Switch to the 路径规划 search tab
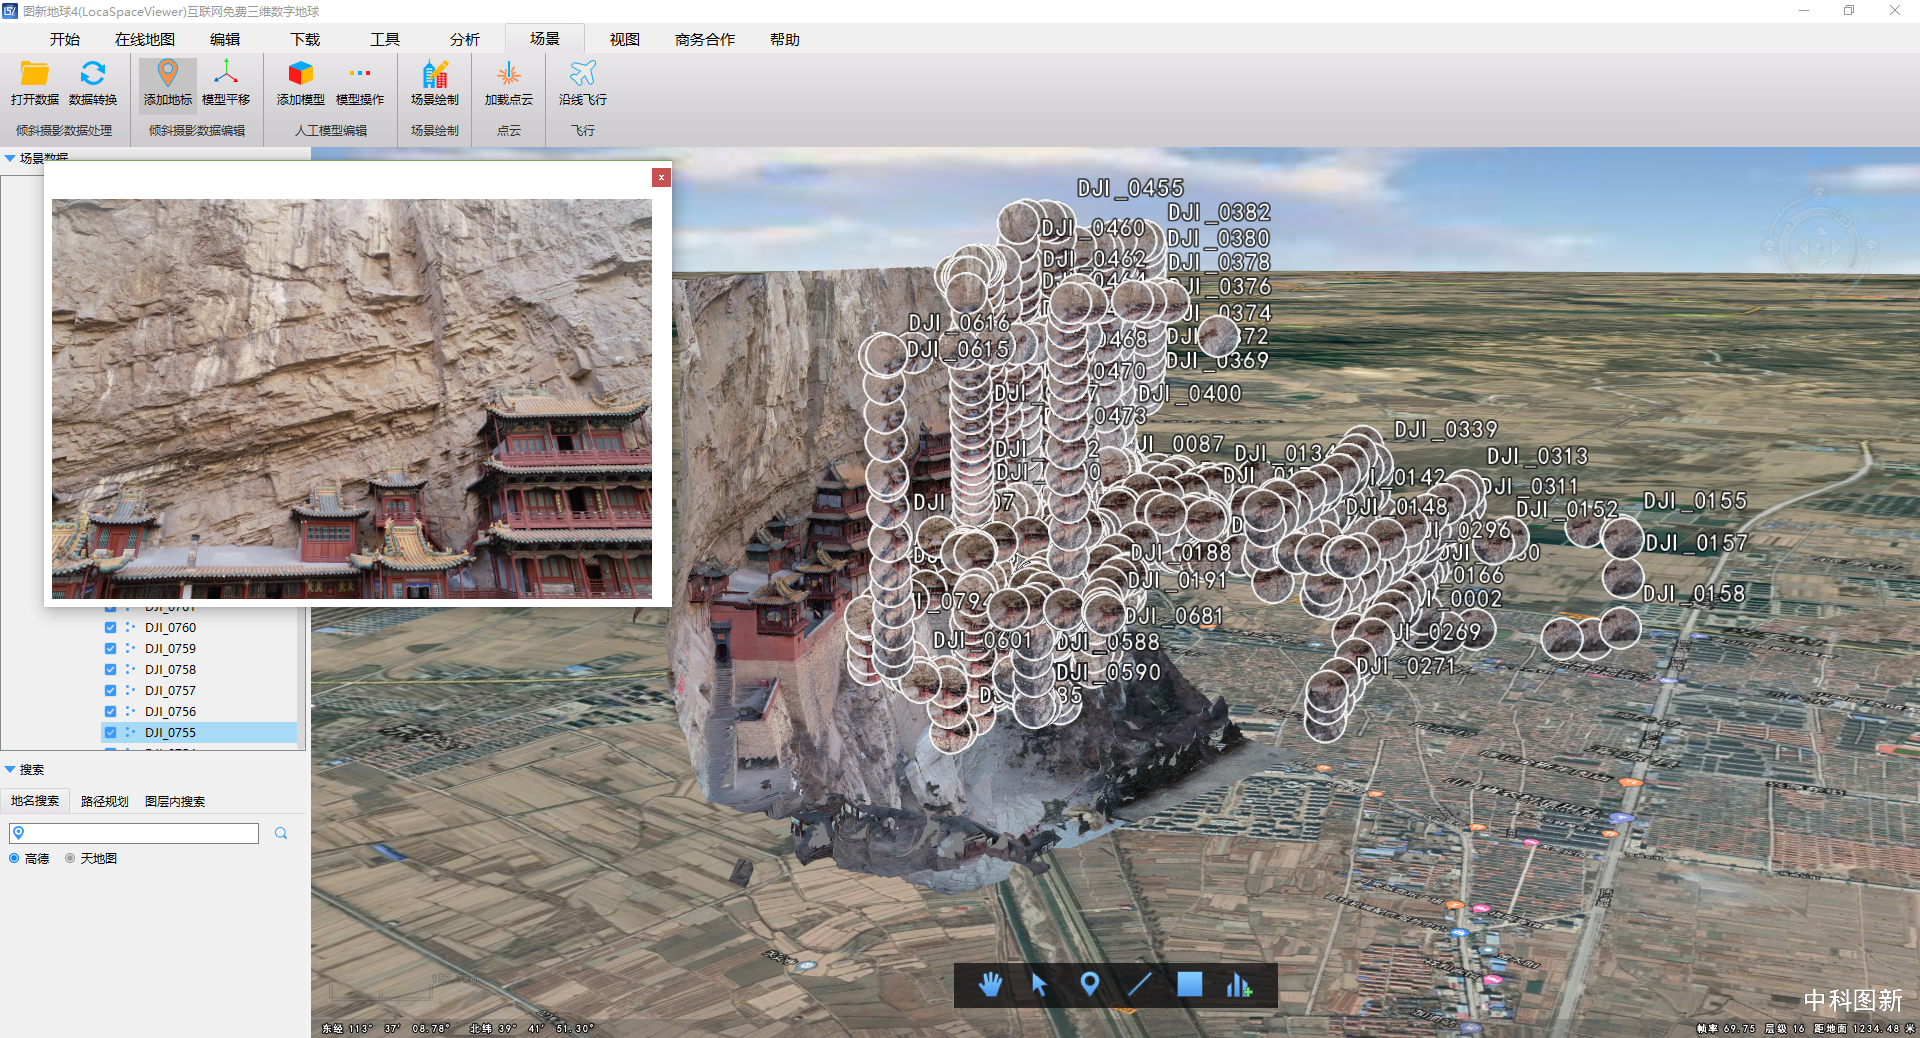This screenshot has height=1038, width=1920. tap(104, 801)
